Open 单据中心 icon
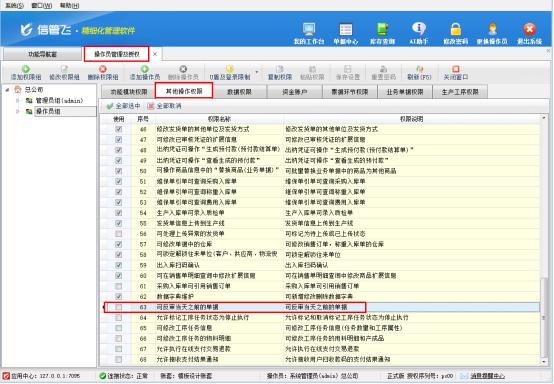 pos(346,29)
